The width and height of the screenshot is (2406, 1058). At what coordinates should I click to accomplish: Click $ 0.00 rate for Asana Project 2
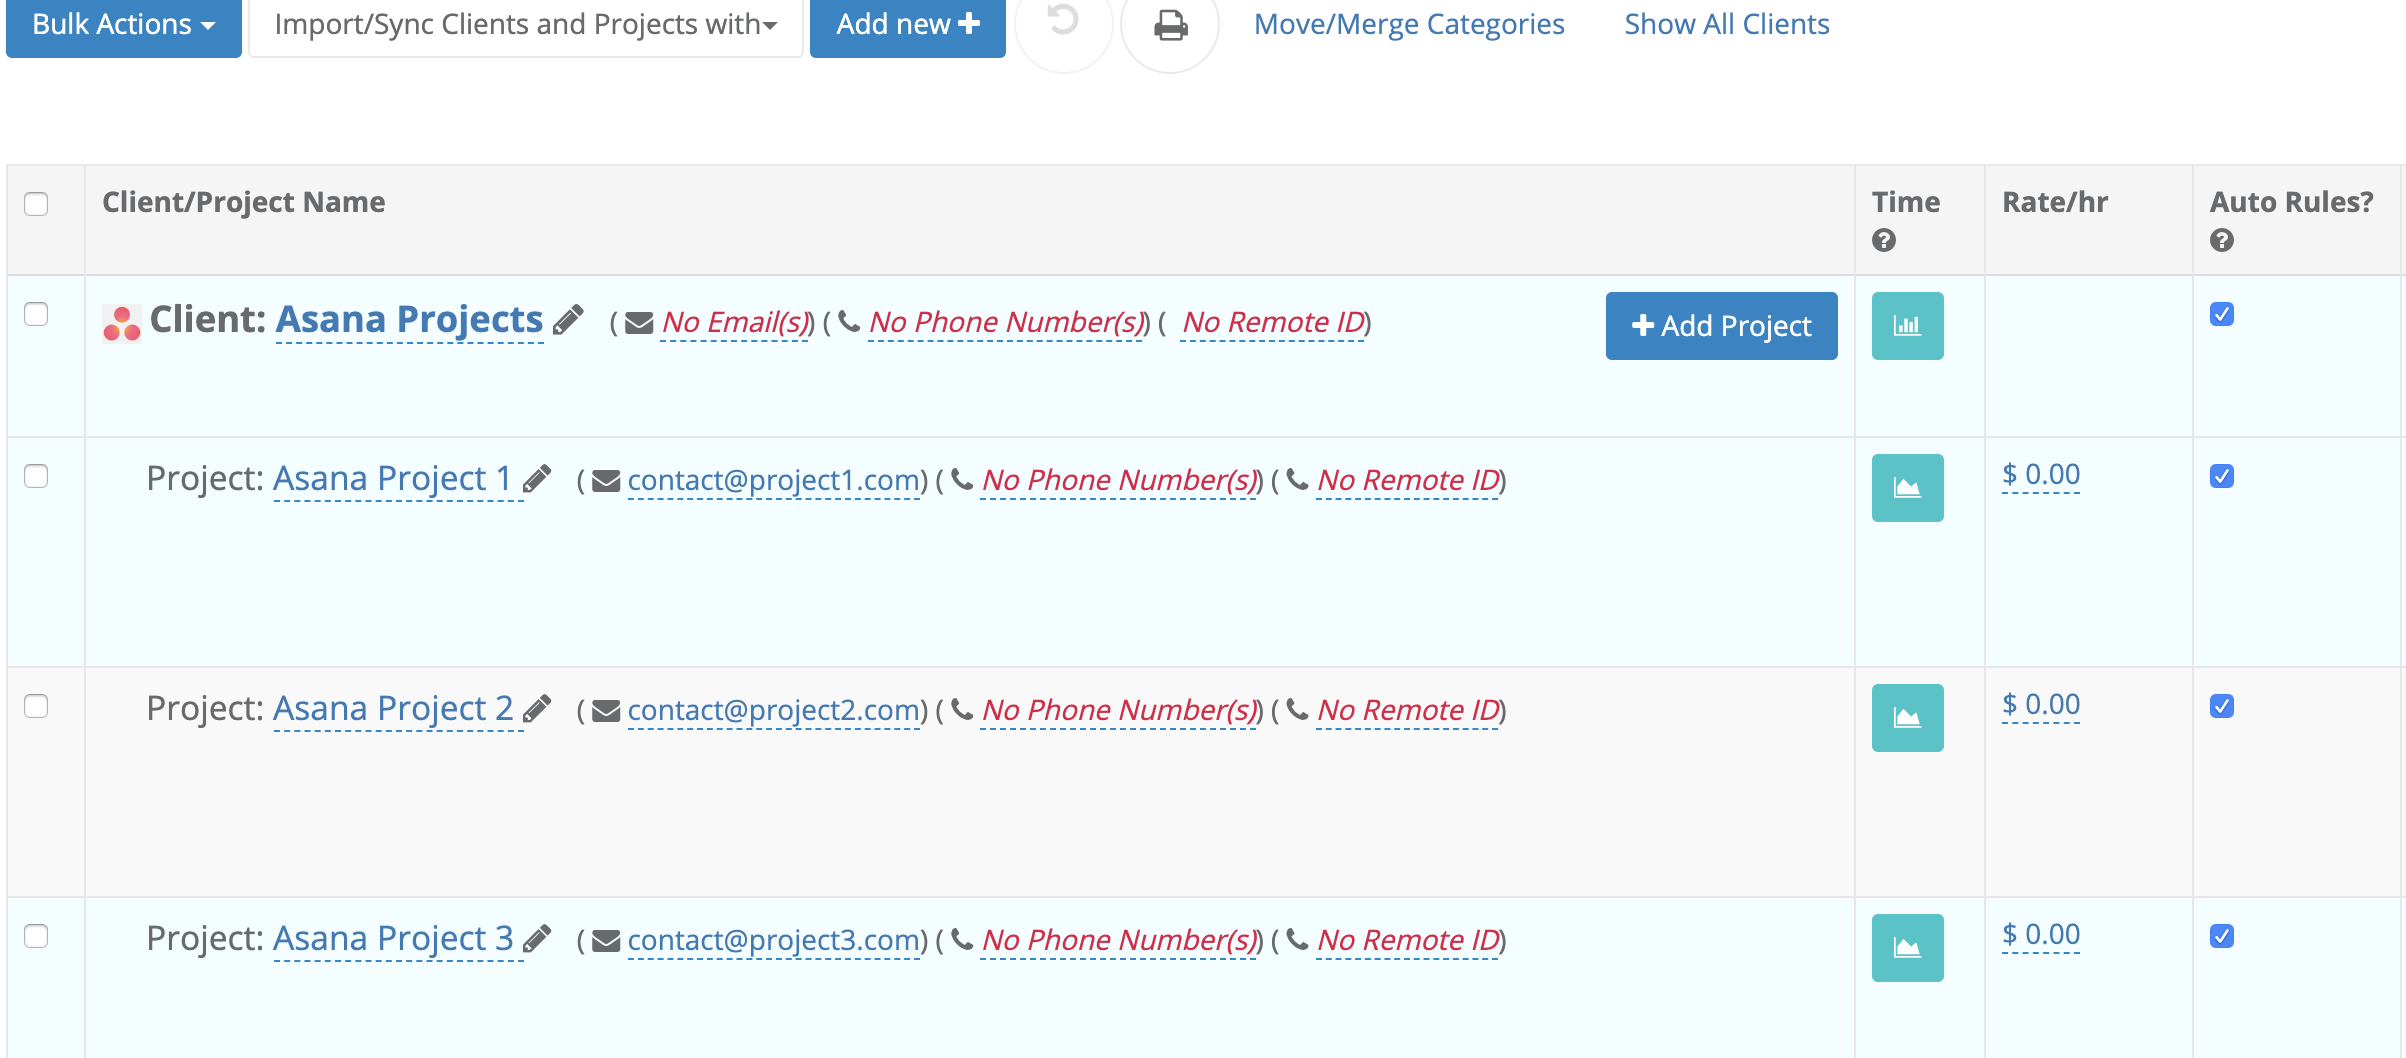[x=2041, y=705]
